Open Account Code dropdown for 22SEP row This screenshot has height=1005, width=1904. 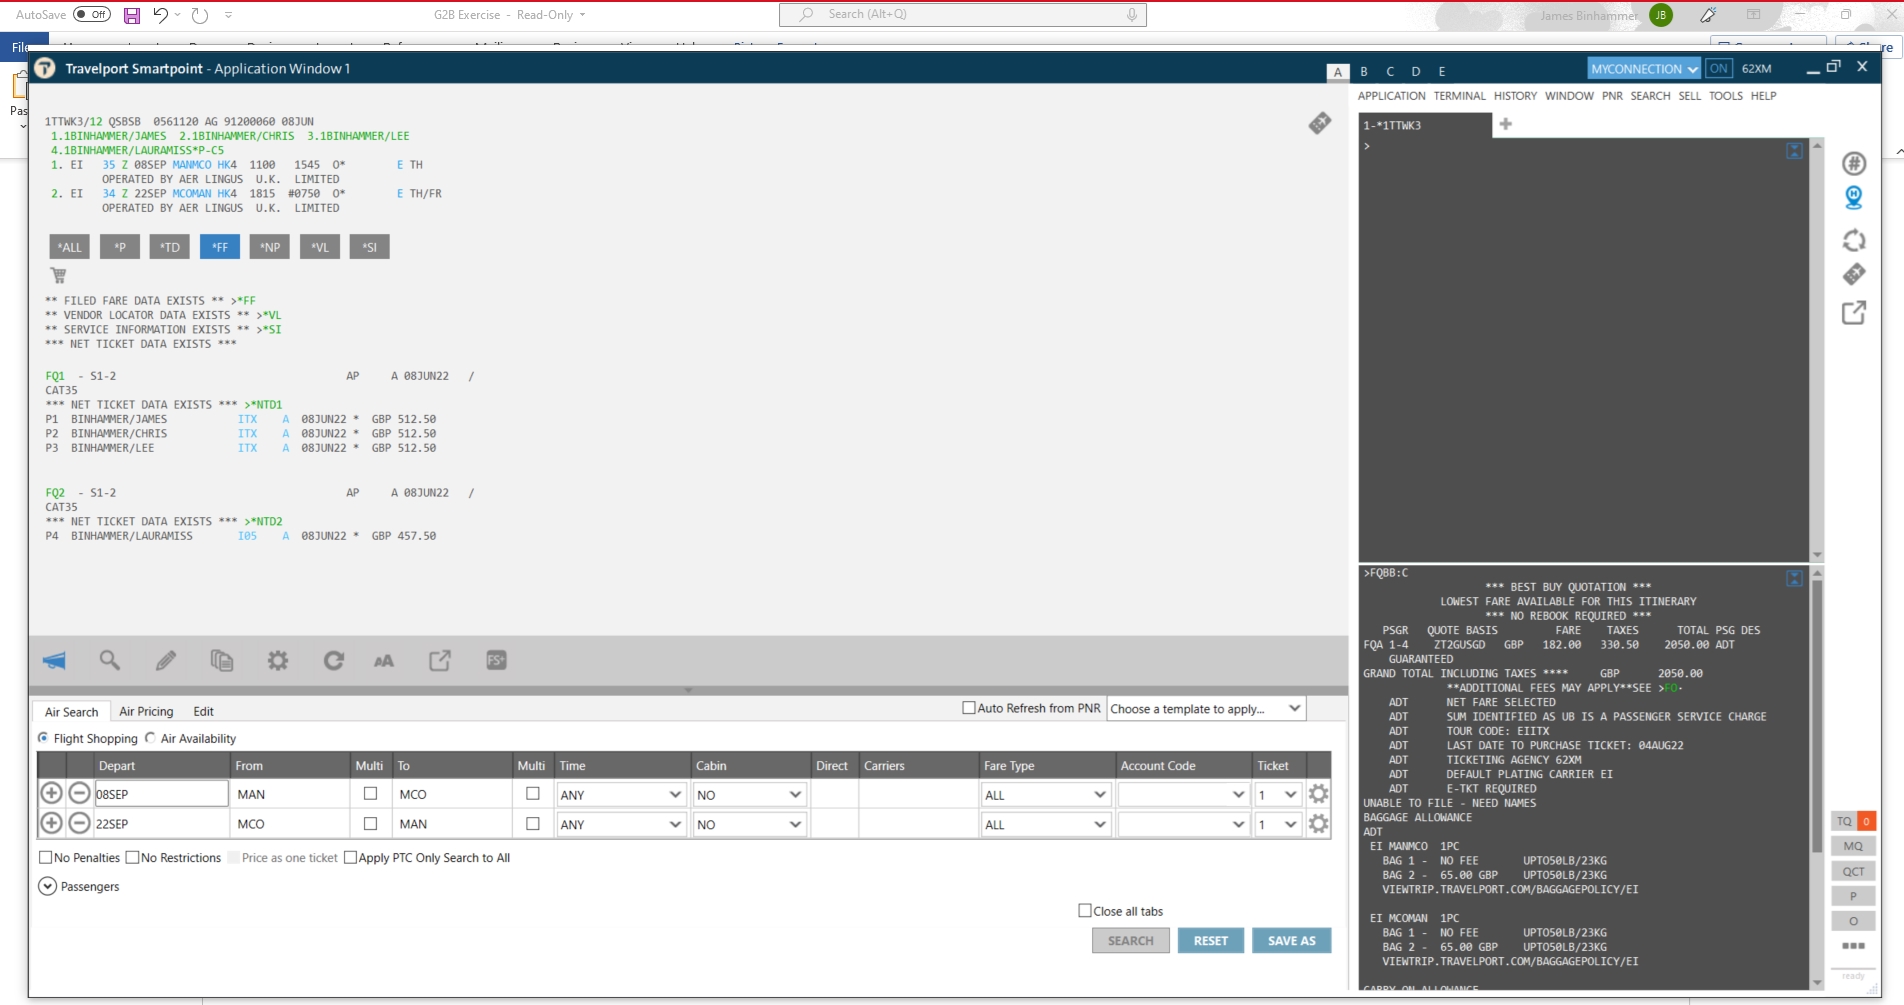point(1183,825)
